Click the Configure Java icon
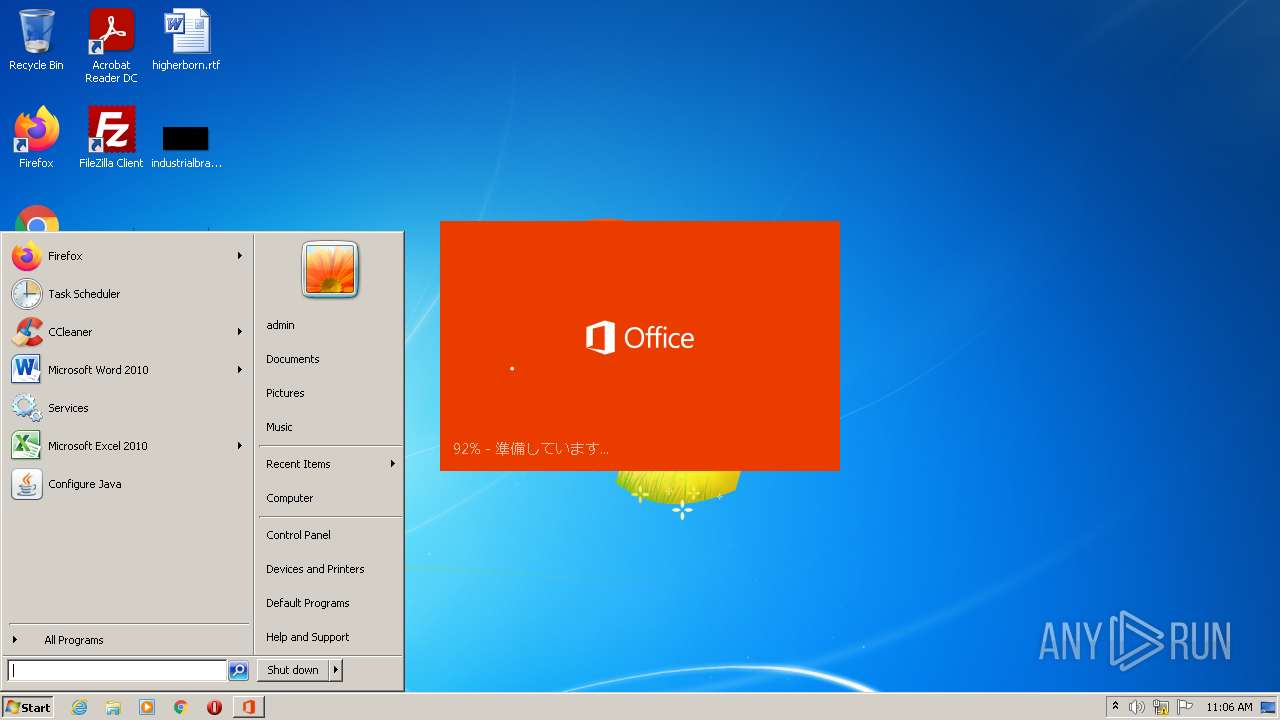Screen dimensions: 1280x720 point(27,484)
